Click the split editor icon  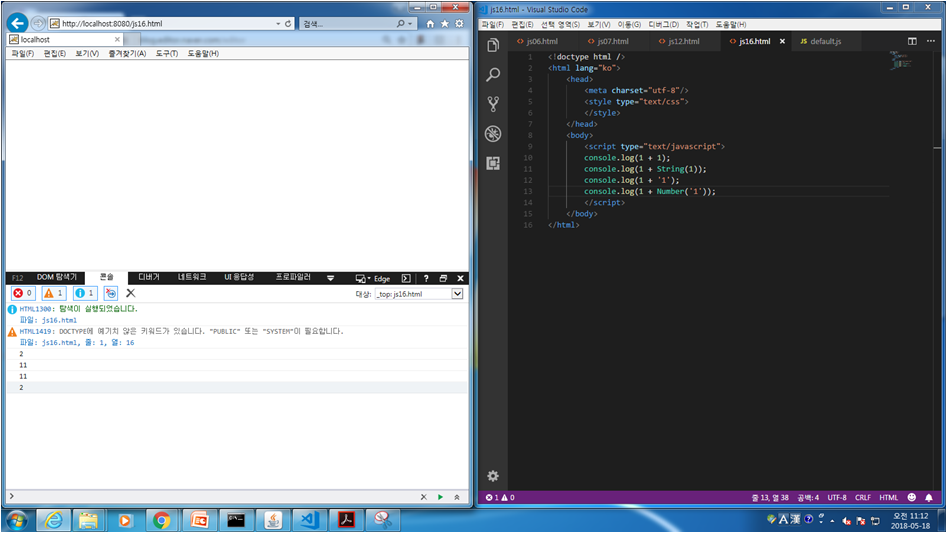(x=912, y=41)
